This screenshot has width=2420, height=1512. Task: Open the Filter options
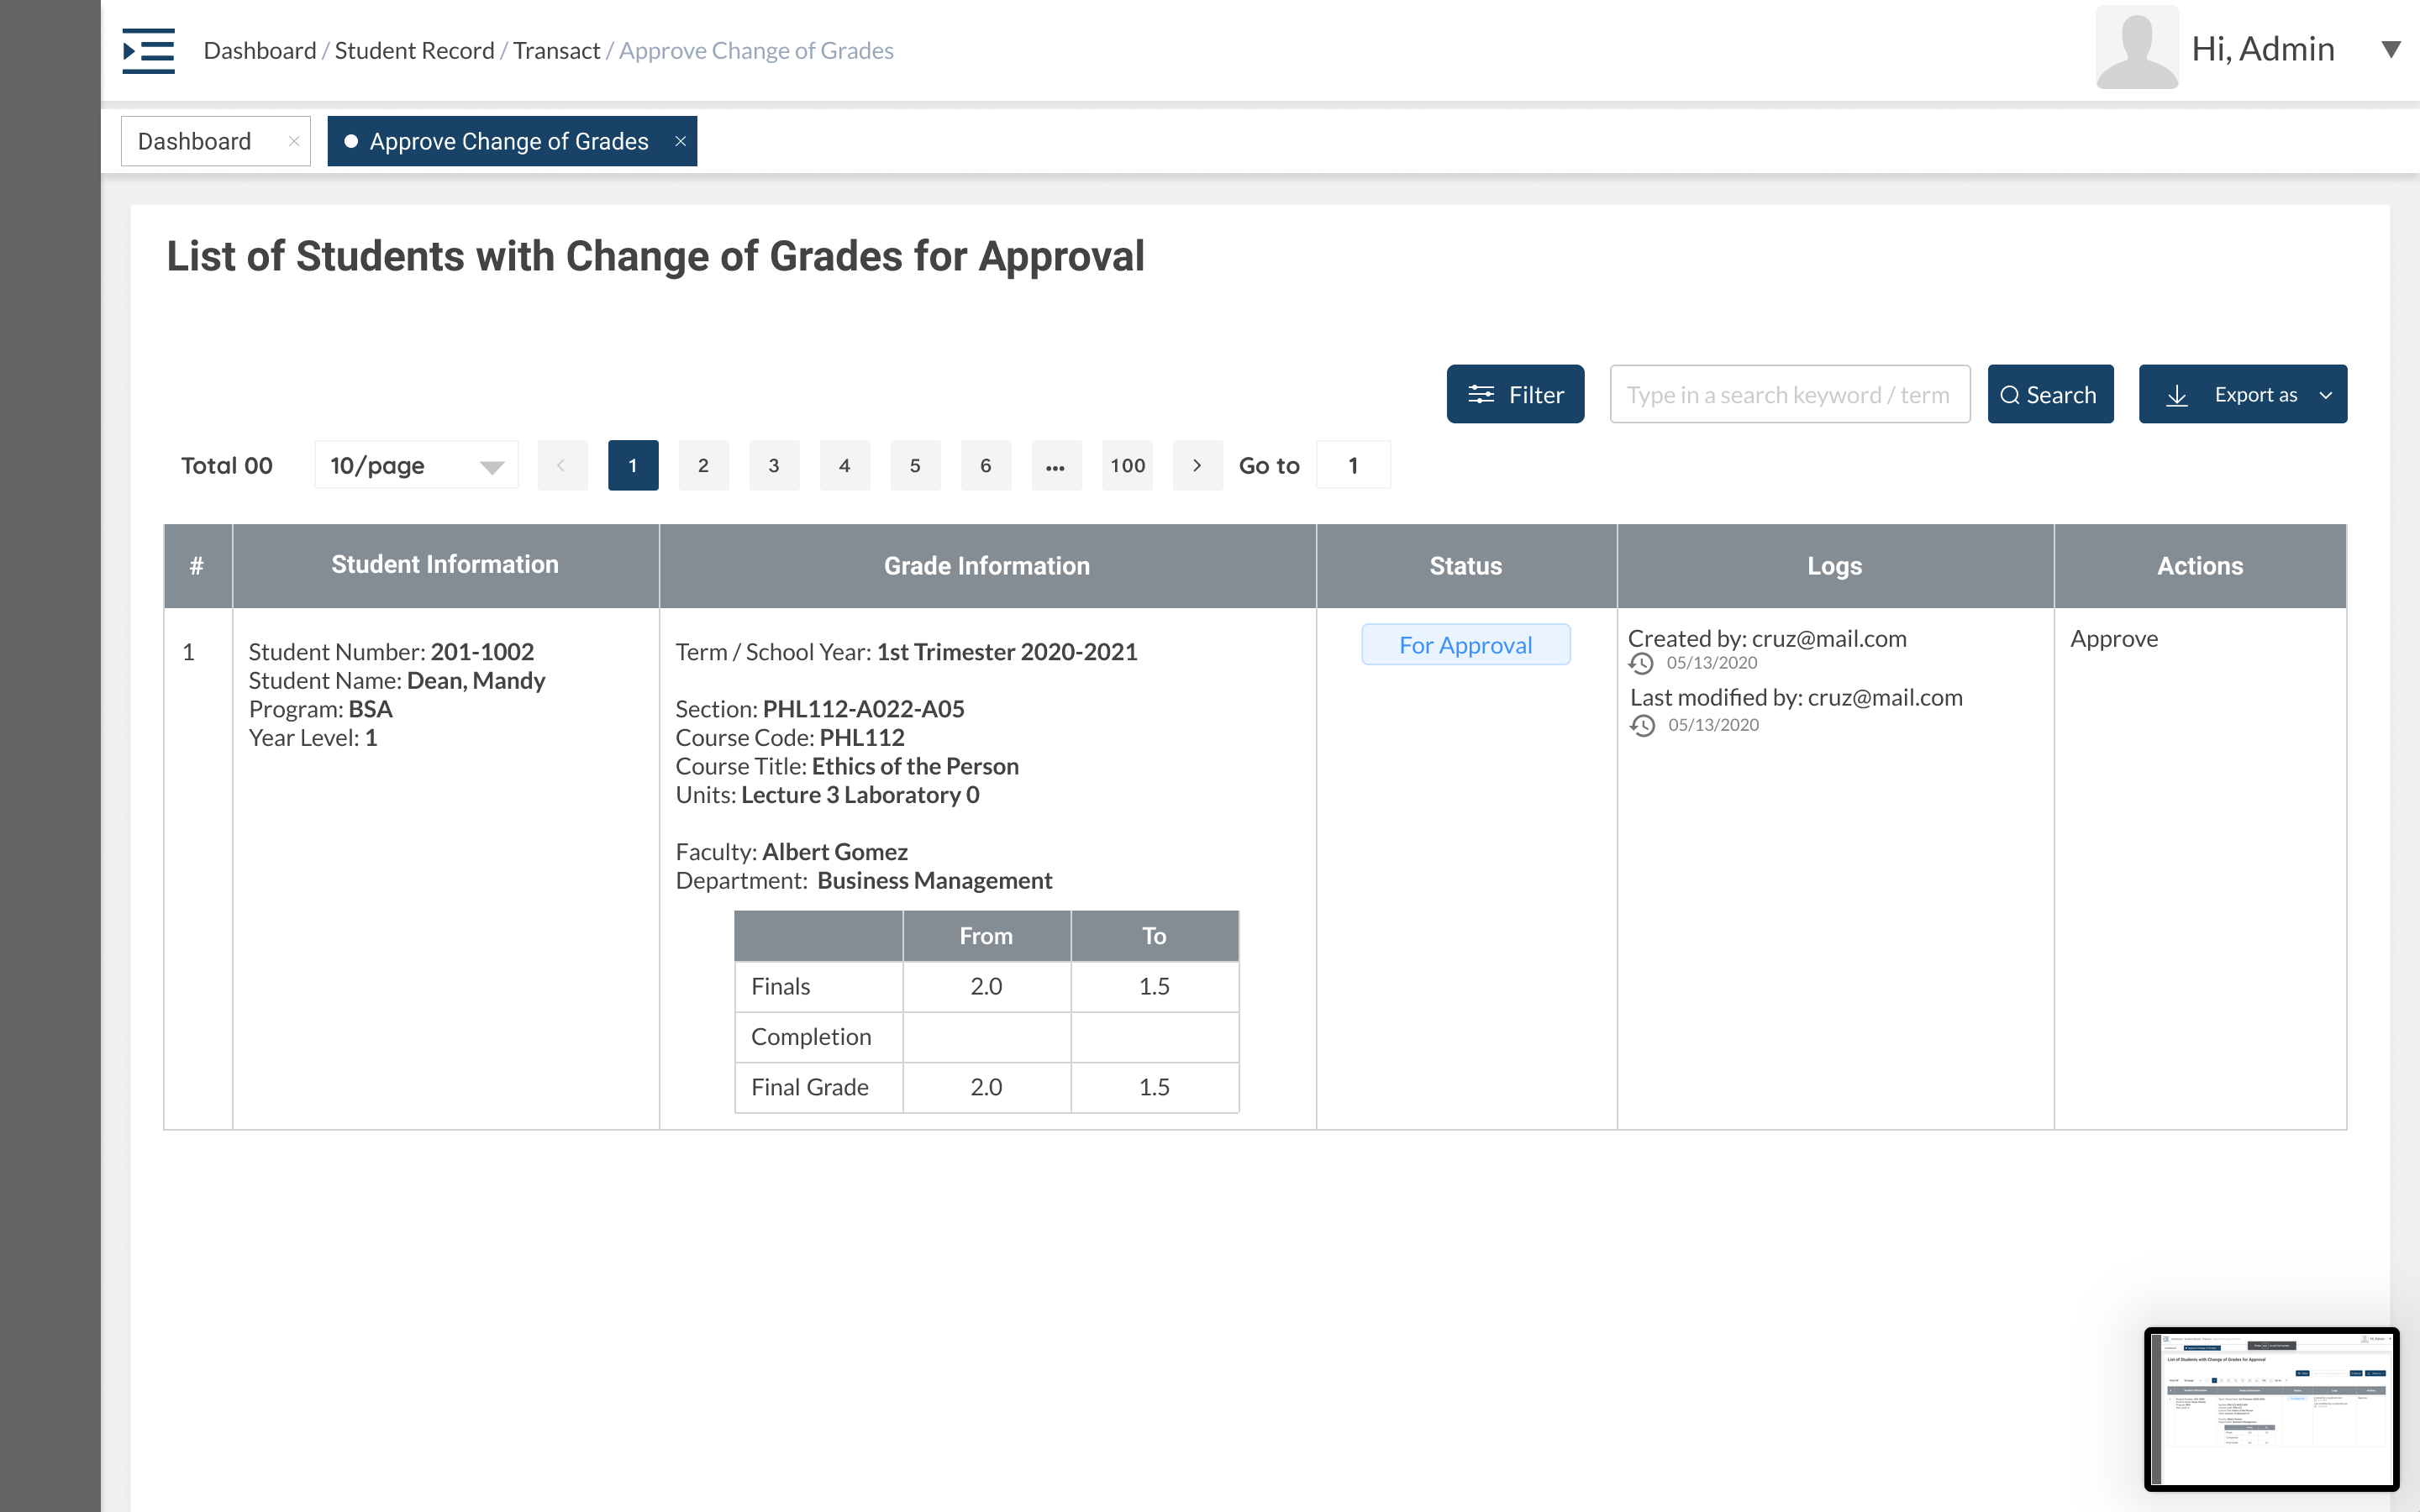pyautogui.click(x=1515, y=394)
